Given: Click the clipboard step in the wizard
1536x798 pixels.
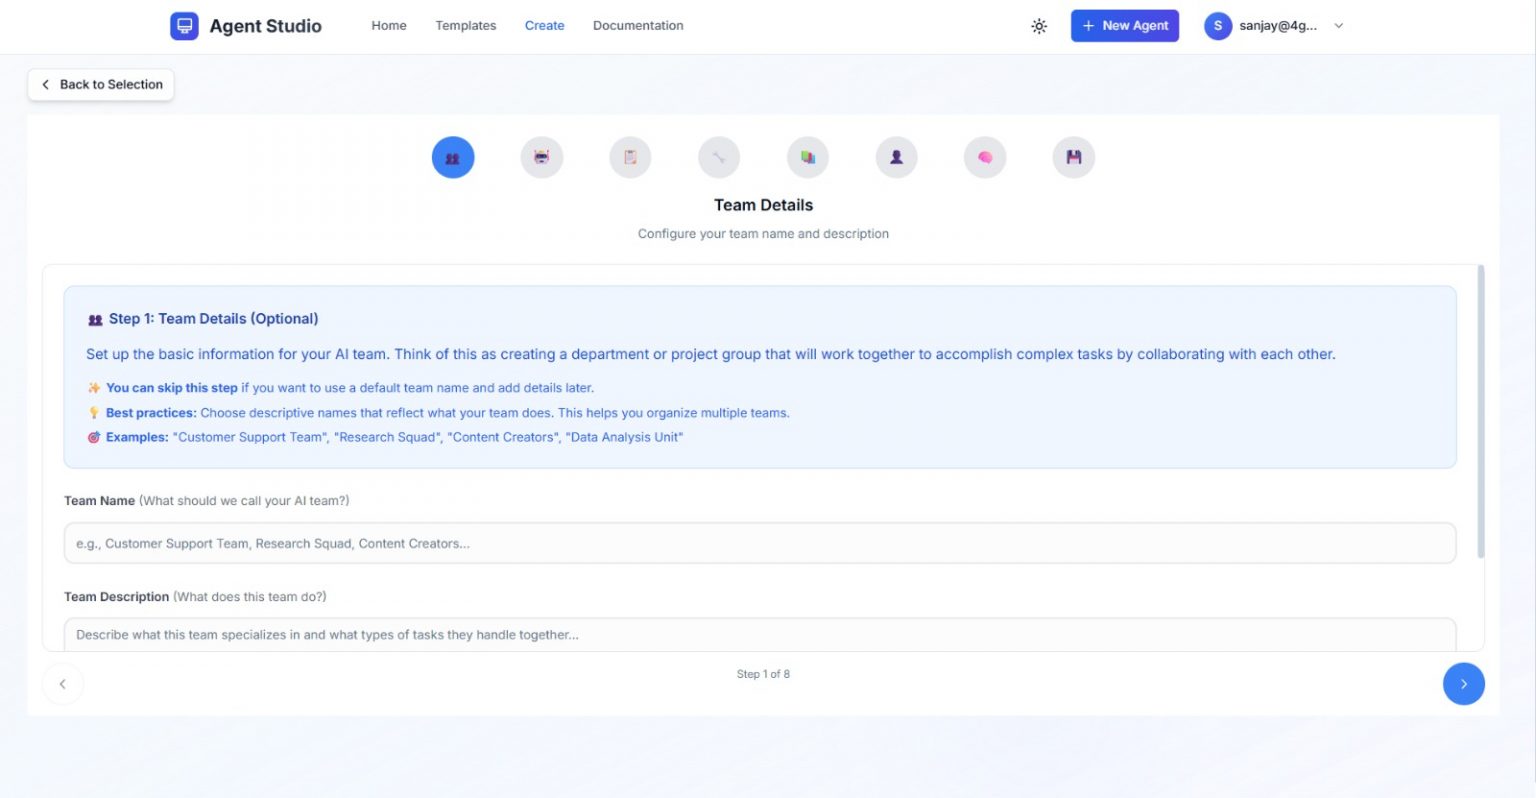Looking at the screenshot, I should click(x=630, y=157).
